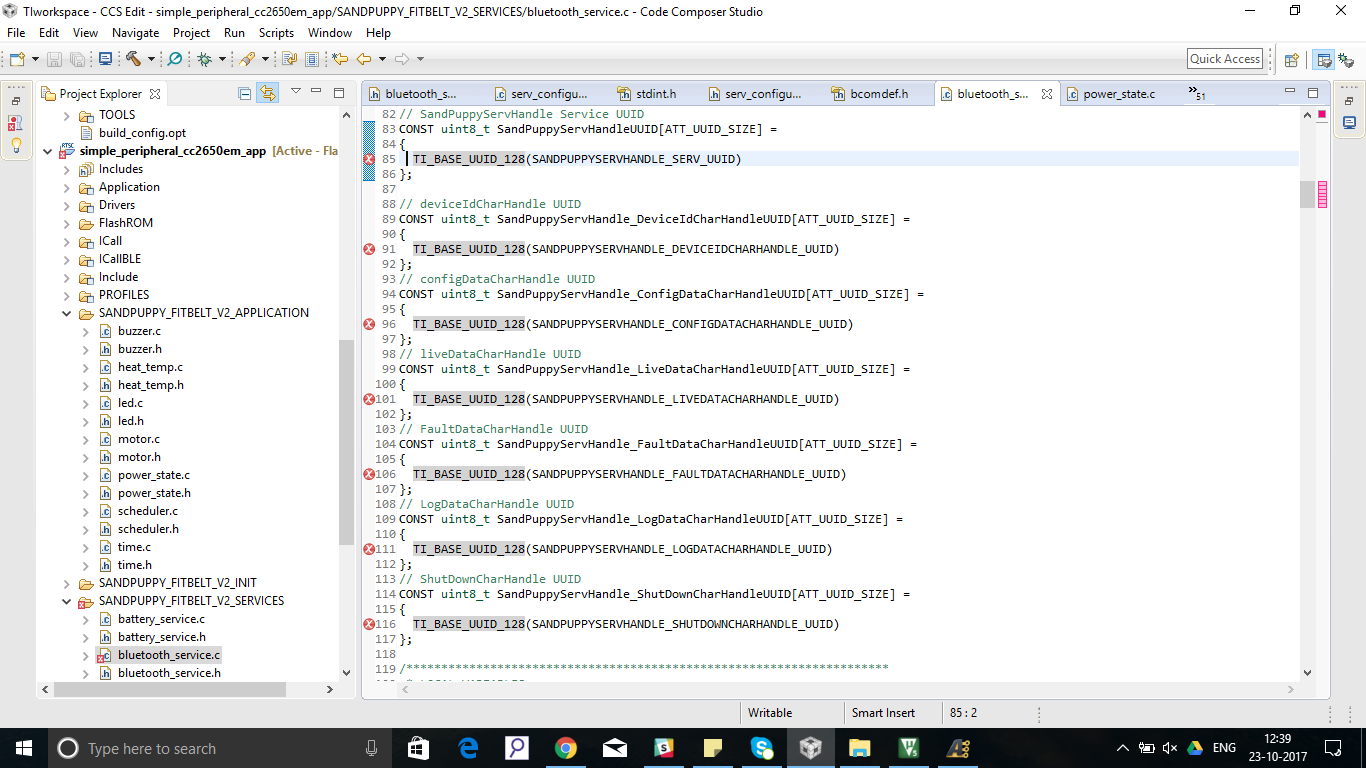1366x768 pixels.
Task: Open the New file dropdown arrow
Action: point(35,59)
